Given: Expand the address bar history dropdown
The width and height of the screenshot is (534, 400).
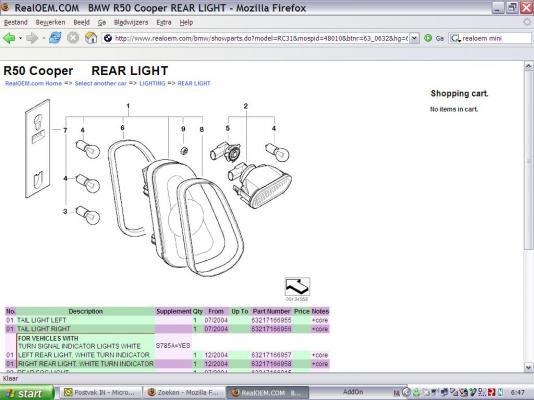Looking at the screenshot, I should (x=414, y=38).
